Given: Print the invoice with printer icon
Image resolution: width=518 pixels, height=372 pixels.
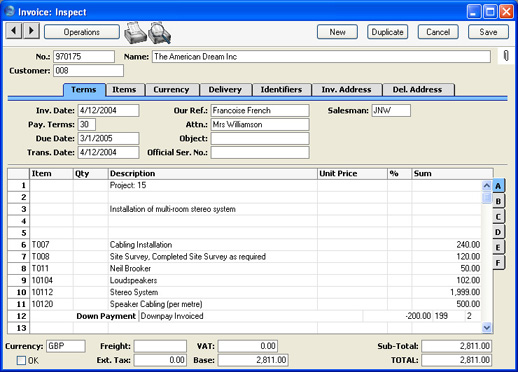Looking at the screenshot, I should (135, 33).
